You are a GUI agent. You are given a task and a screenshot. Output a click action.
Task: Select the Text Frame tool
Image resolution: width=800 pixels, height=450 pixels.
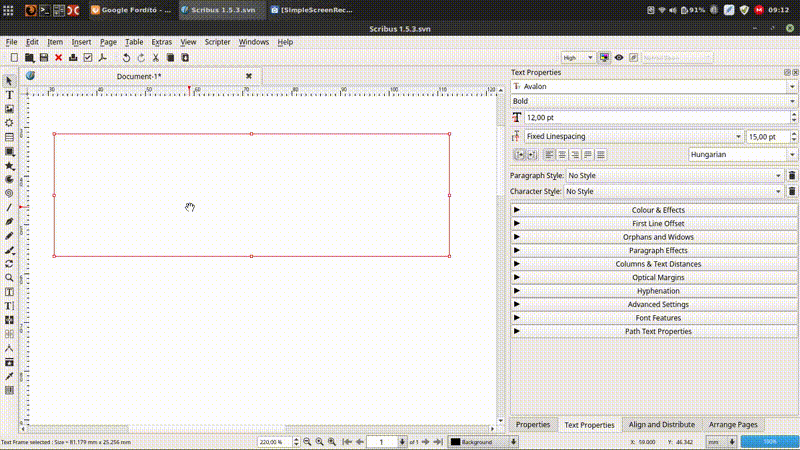9,94
